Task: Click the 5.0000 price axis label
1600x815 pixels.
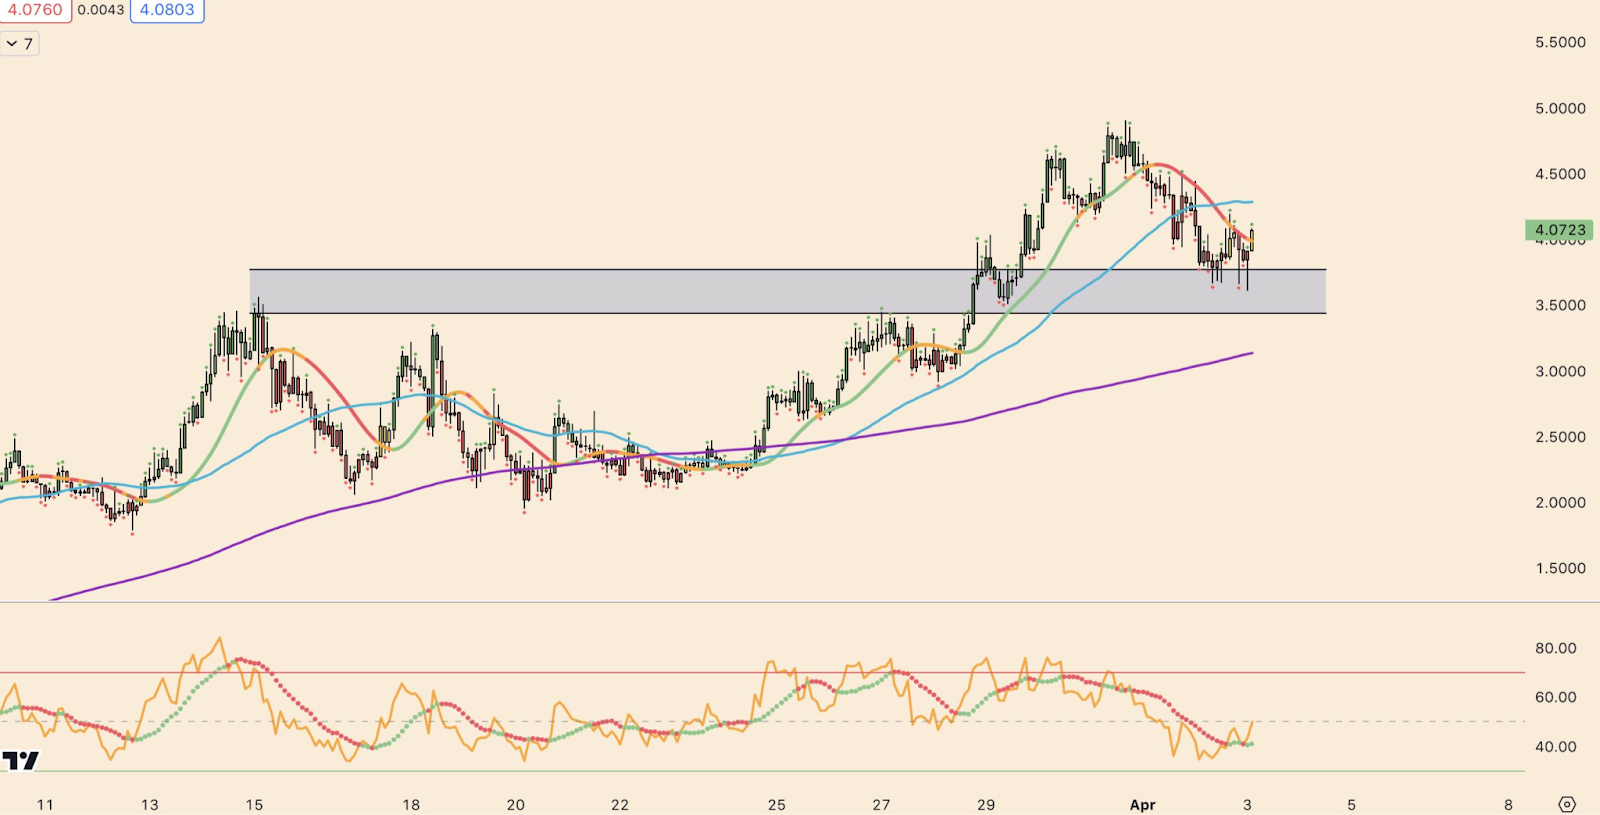Action: point(1560,108)
